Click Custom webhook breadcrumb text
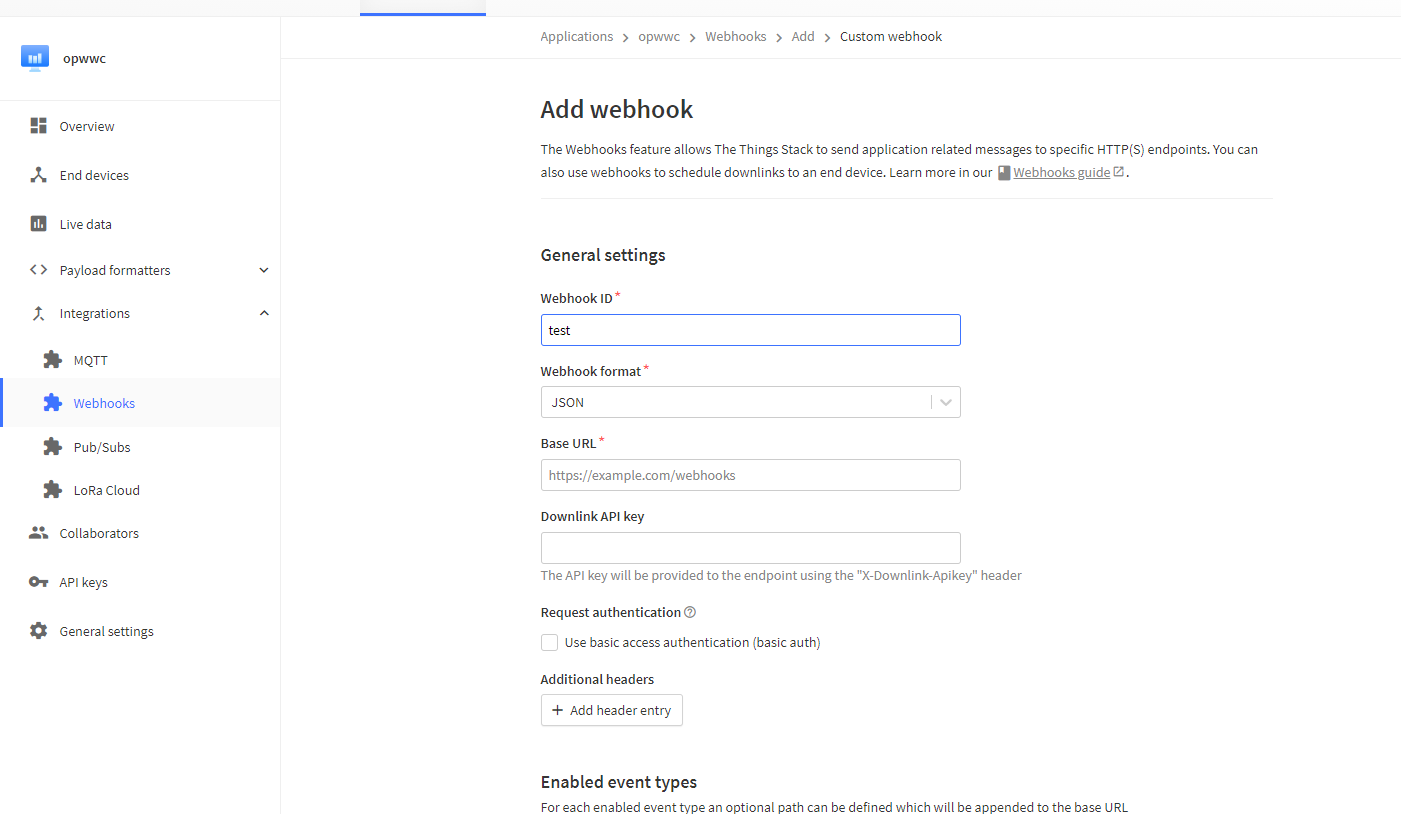 pyautogui.click(x=891, y=36)
